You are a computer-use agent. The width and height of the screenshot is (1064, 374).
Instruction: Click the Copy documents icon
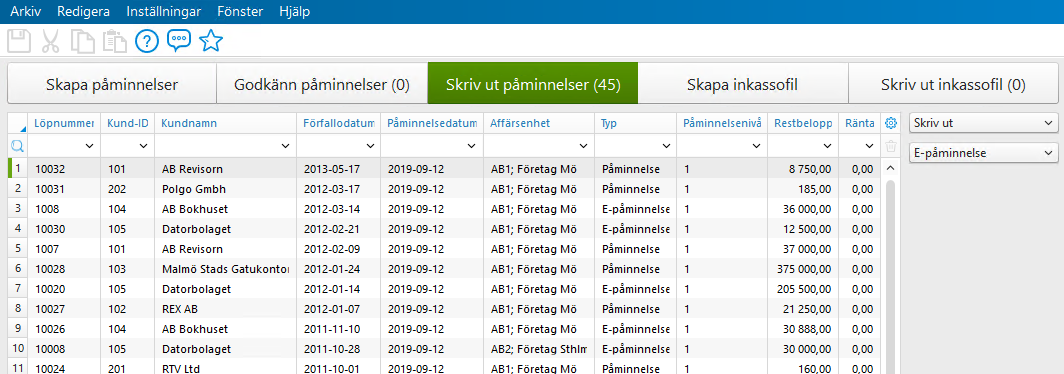pos(83,41)
